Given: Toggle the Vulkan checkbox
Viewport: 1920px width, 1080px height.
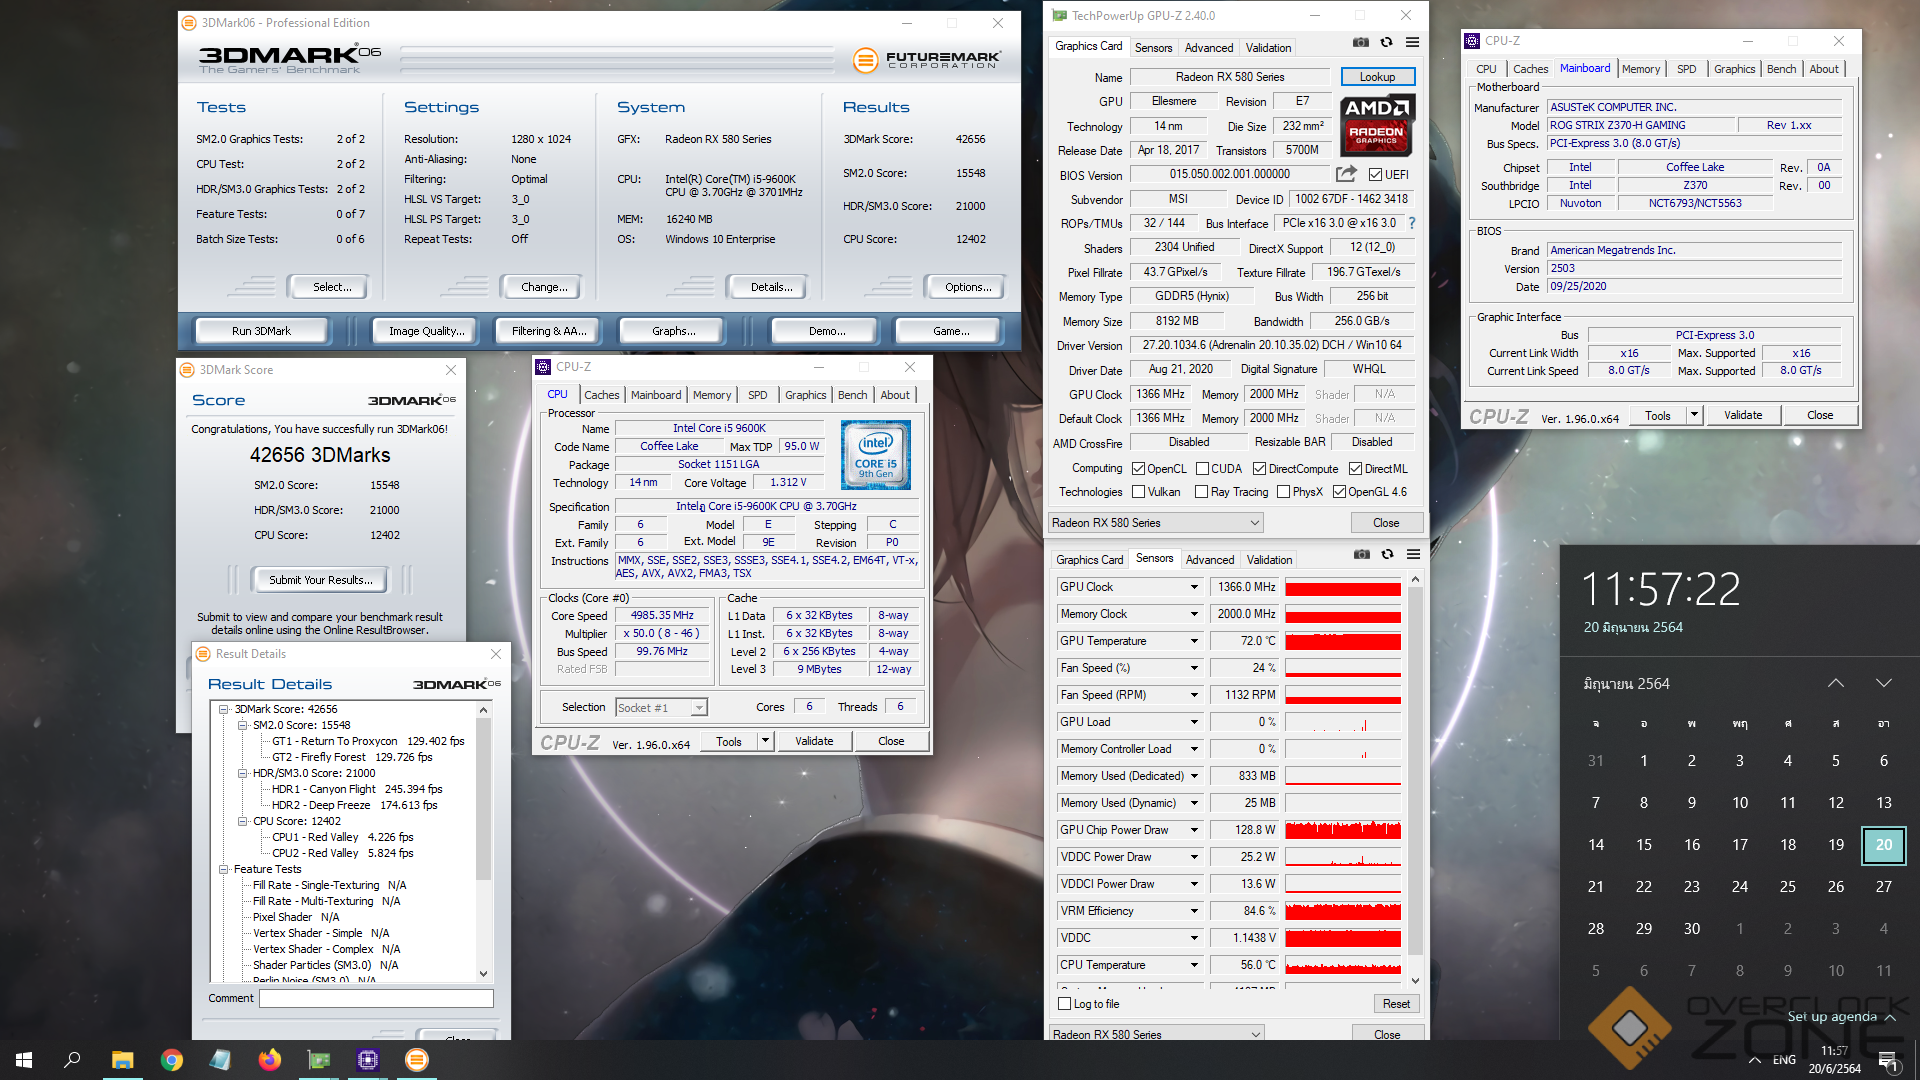Looking at the screenshot, I should 1138,492.
